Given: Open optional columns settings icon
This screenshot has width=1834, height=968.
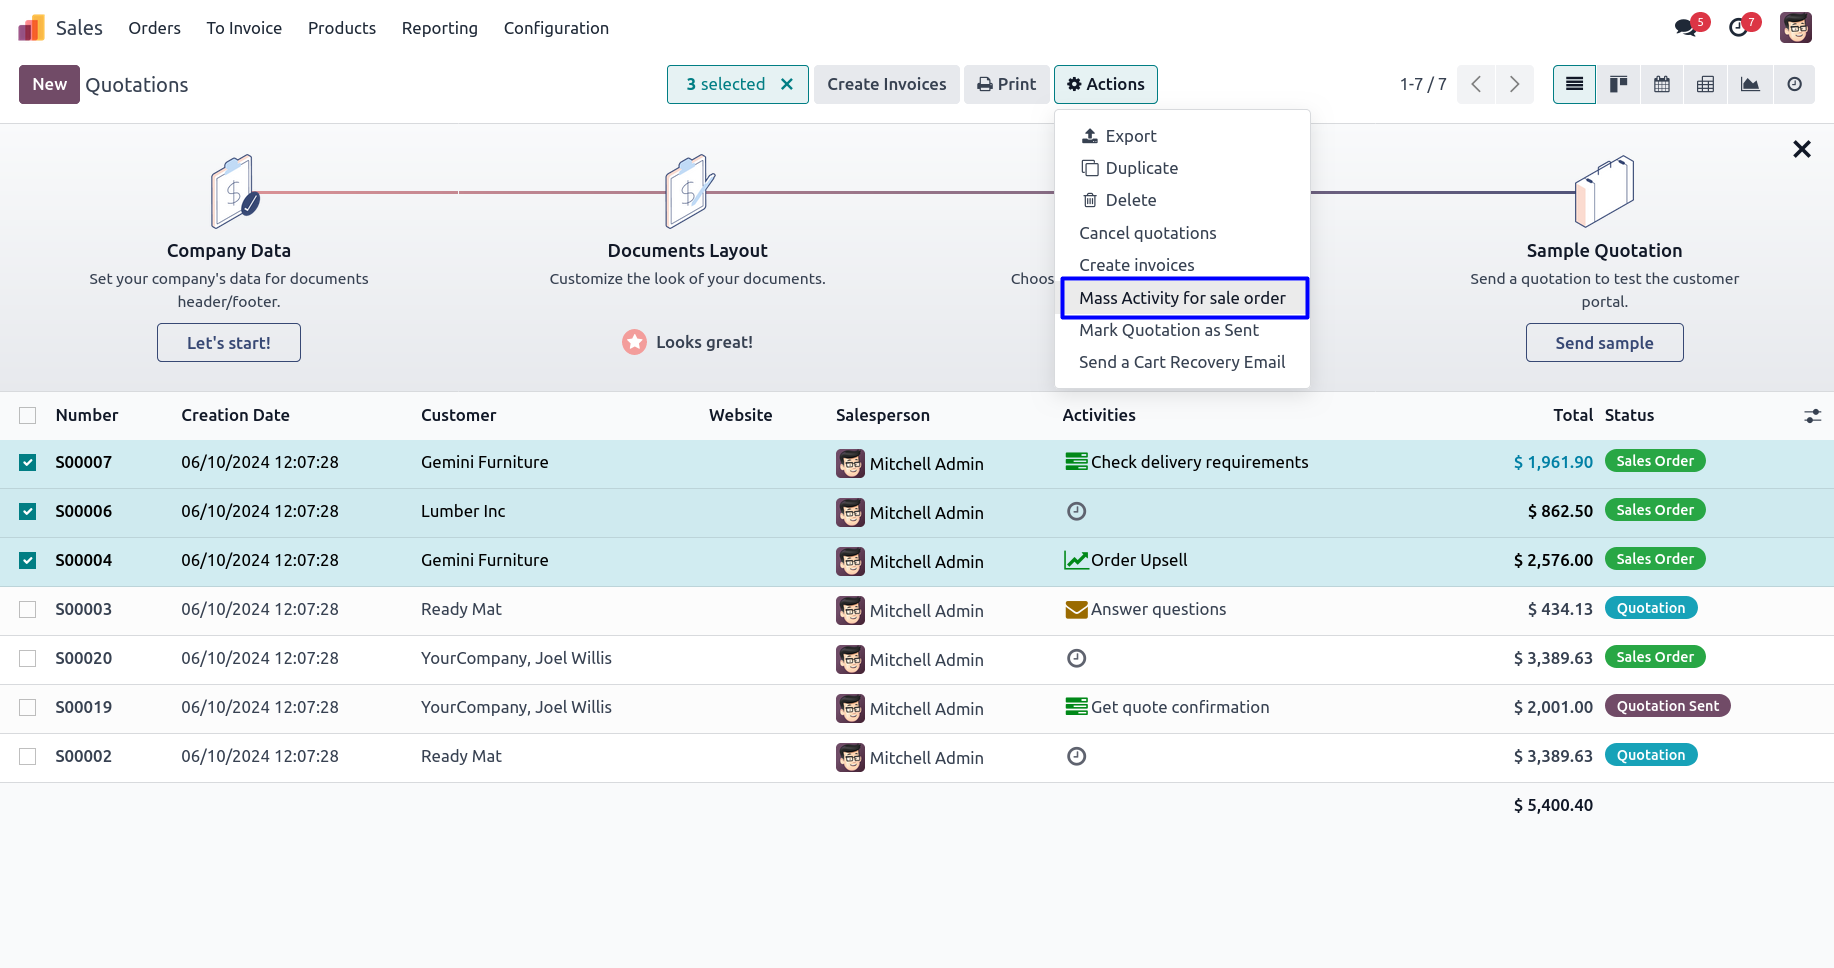Looking at the screenshot, I should 1812,416.
